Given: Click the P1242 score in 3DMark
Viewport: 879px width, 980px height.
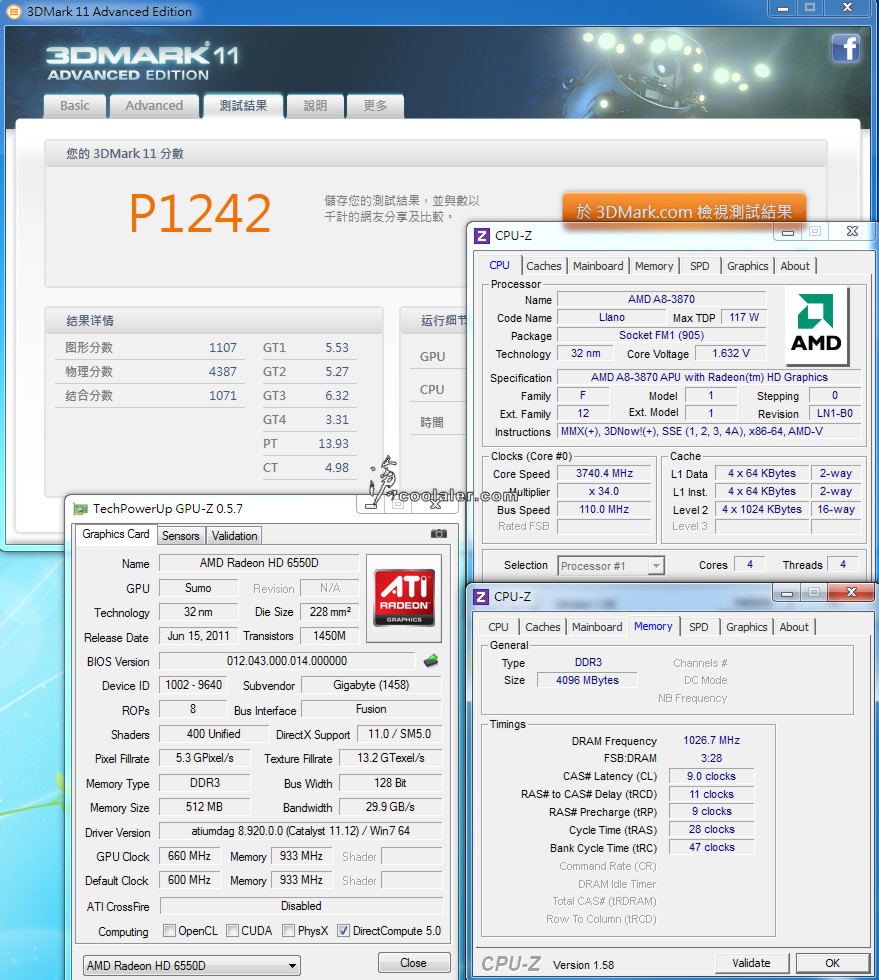Looking at the screenshot, I should coord(199,213).
